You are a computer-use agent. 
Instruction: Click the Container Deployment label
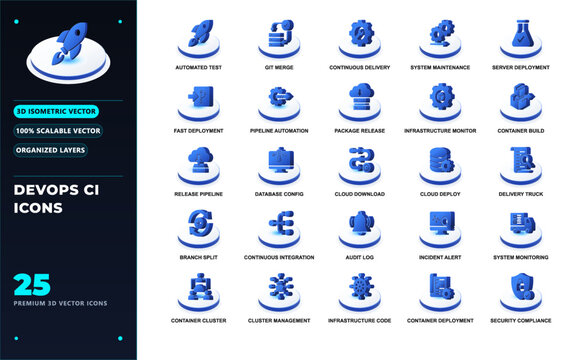440,320
